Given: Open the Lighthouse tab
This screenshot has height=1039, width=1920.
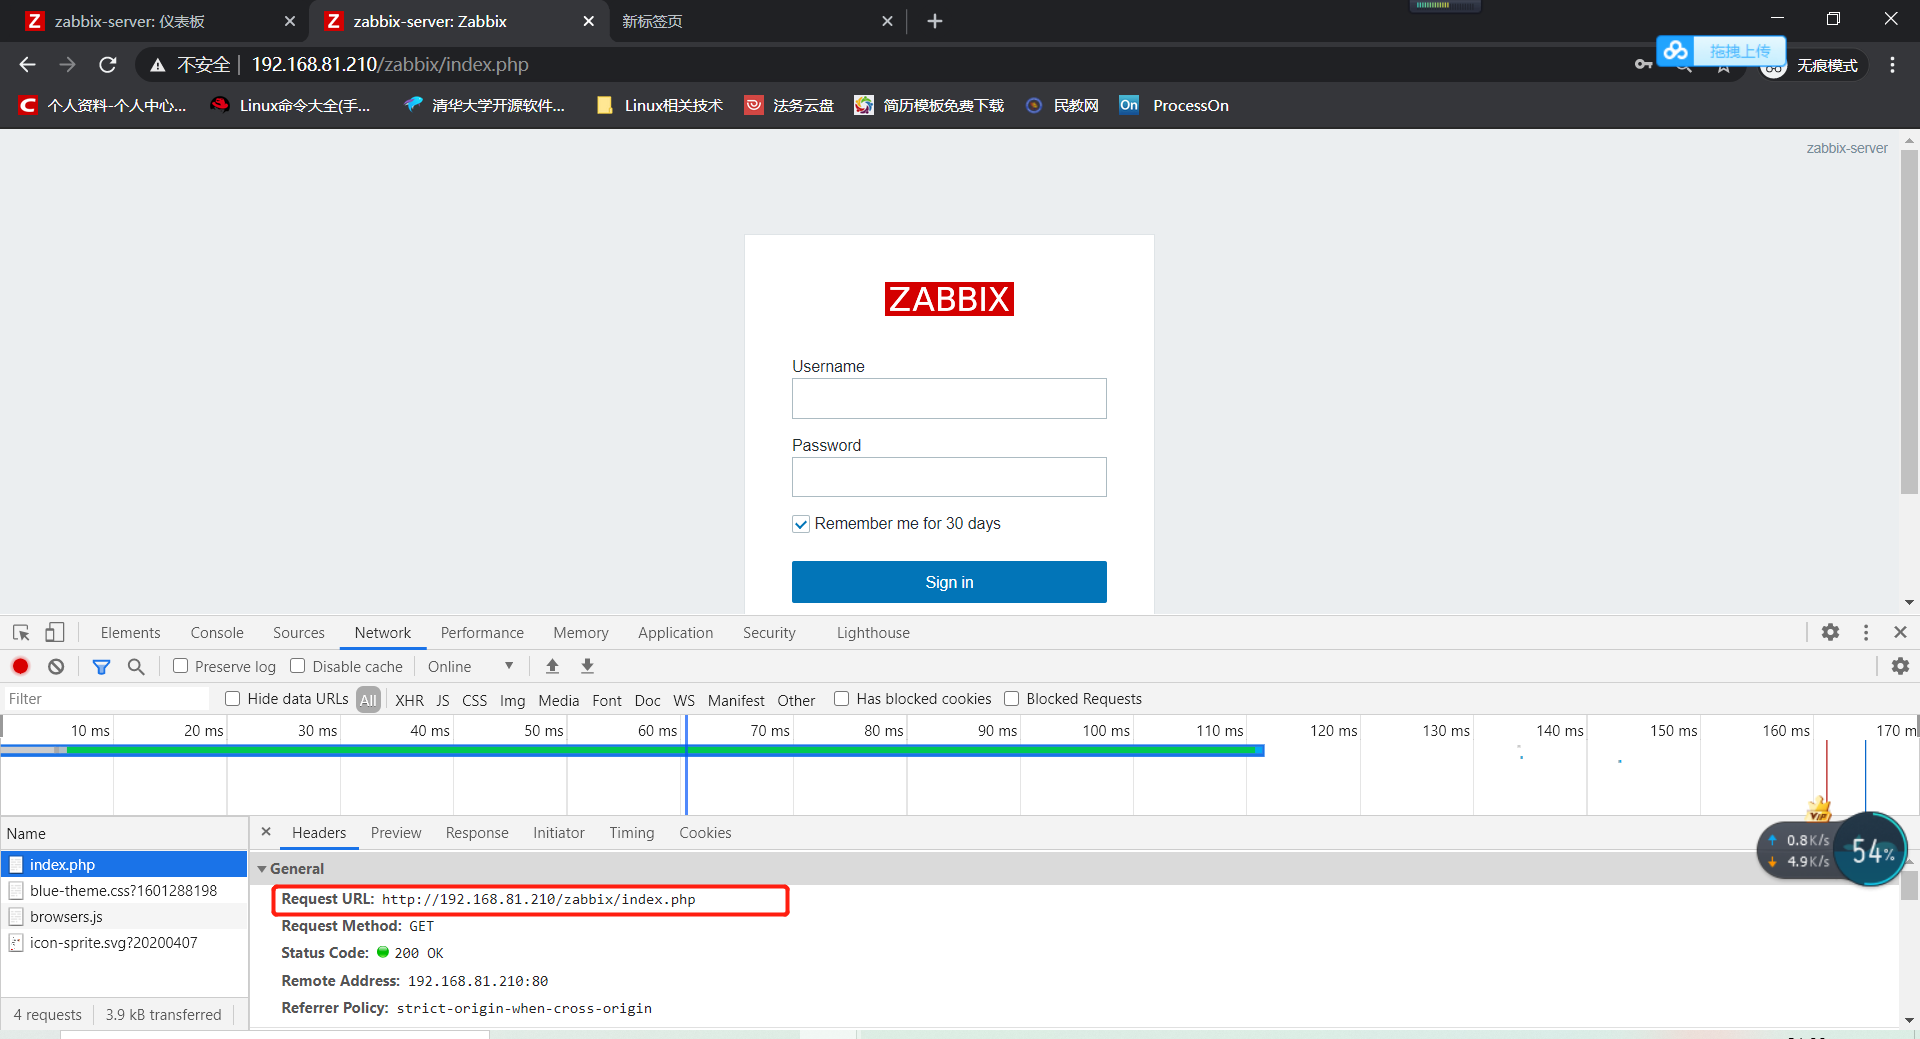Looking at the screenshot, I should click(873, 633).
